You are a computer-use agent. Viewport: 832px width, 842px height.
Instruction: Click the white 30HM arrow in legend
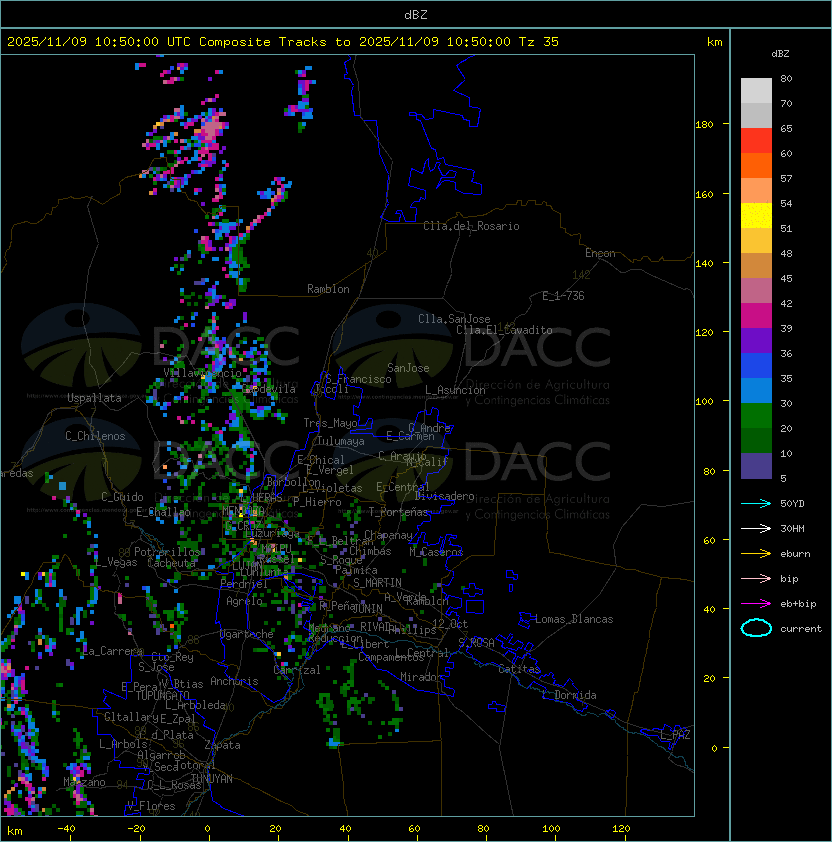pos(756,528)
